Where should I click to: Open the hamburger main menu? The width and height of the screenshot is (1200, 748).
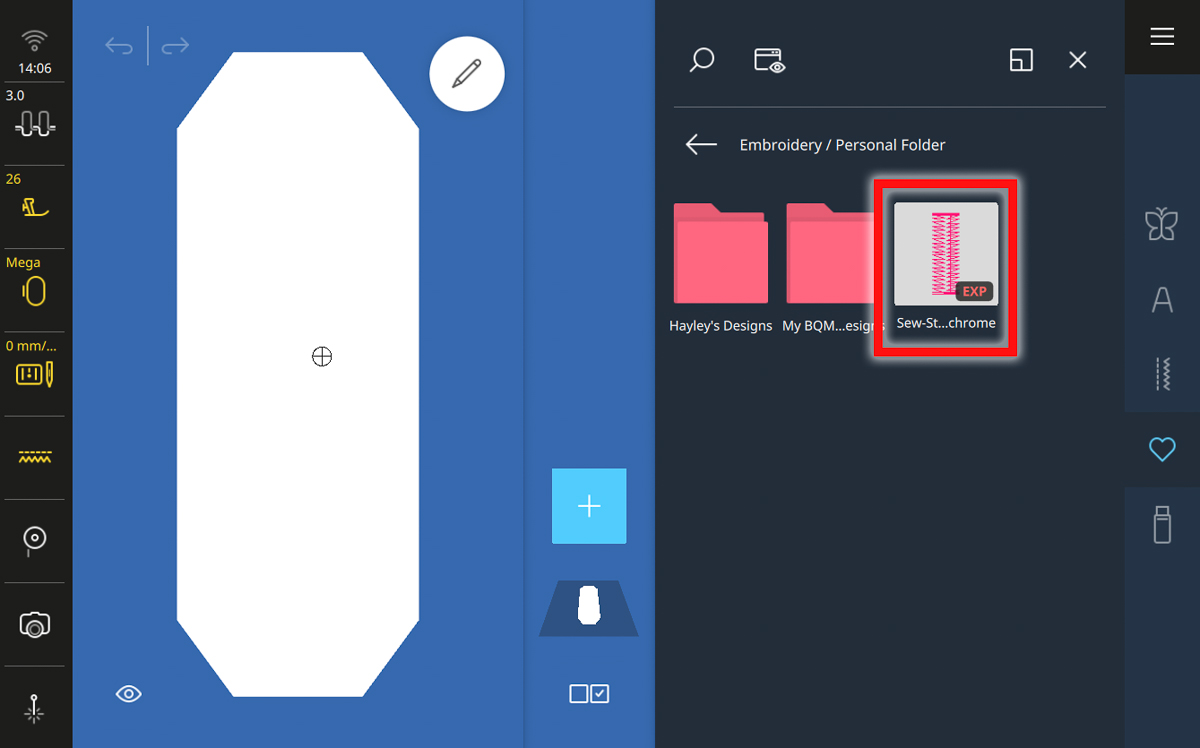[x=1161, y=37]
